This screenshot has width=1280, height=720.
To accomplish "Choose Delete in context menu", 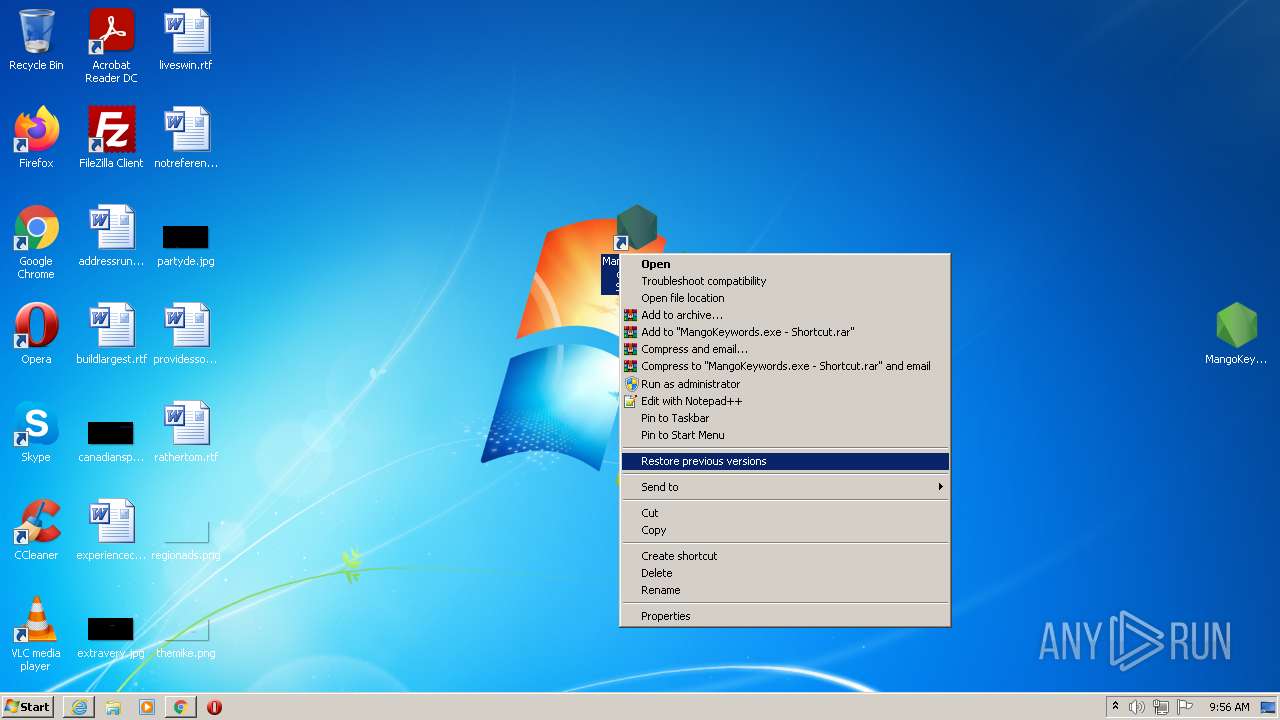I will 785,573.
